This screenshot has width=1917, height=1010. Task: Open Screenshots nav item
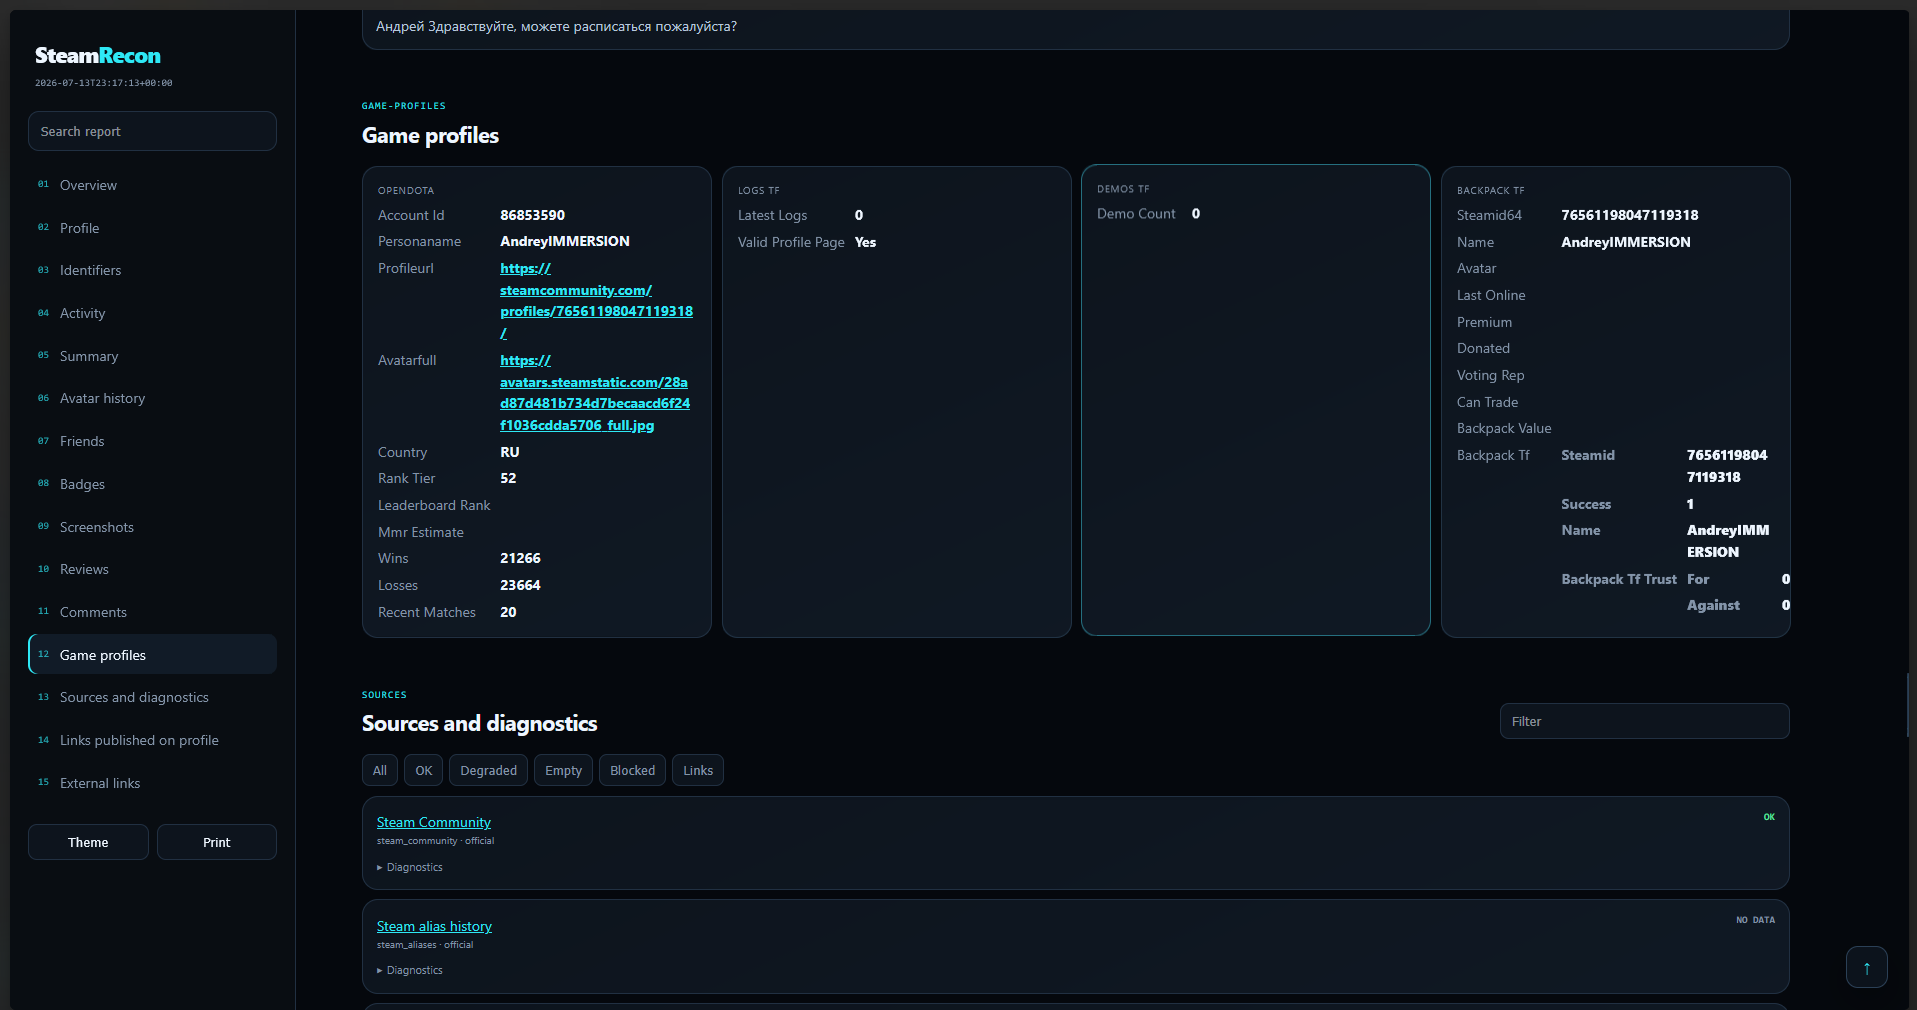152,527
